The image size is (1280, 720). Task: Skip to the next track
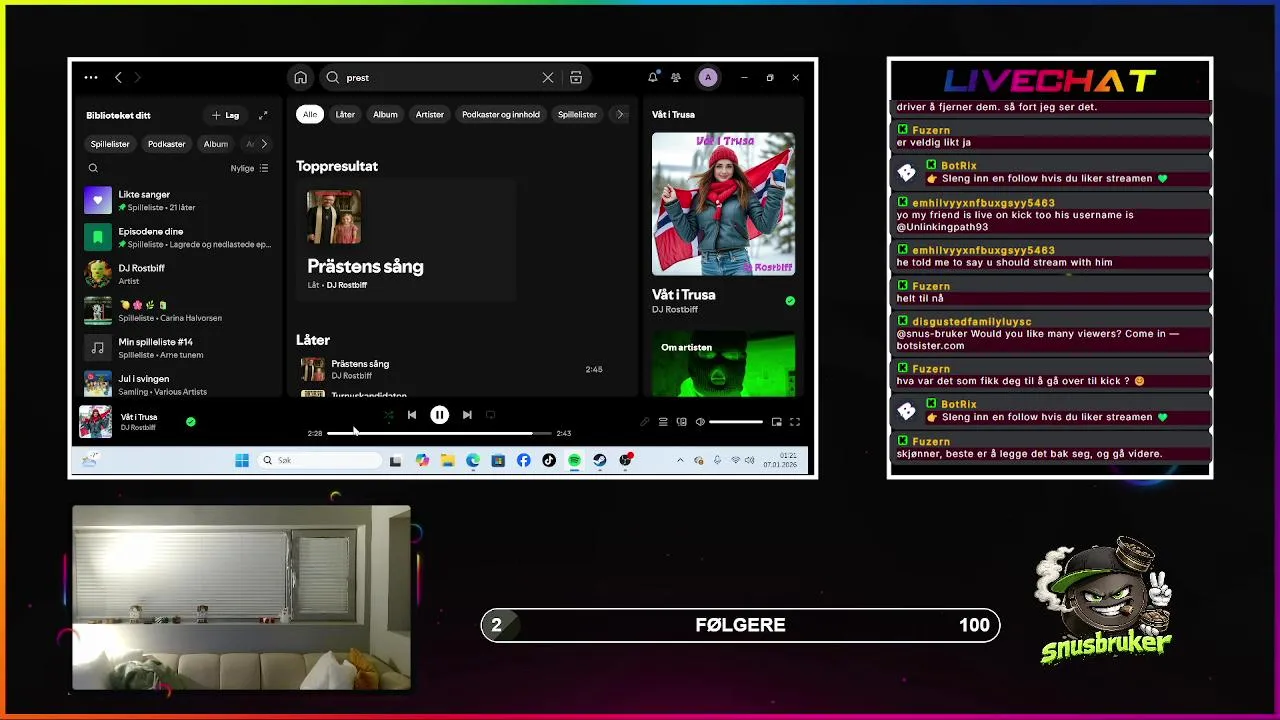pyautogui.click(x=467, y=415)
